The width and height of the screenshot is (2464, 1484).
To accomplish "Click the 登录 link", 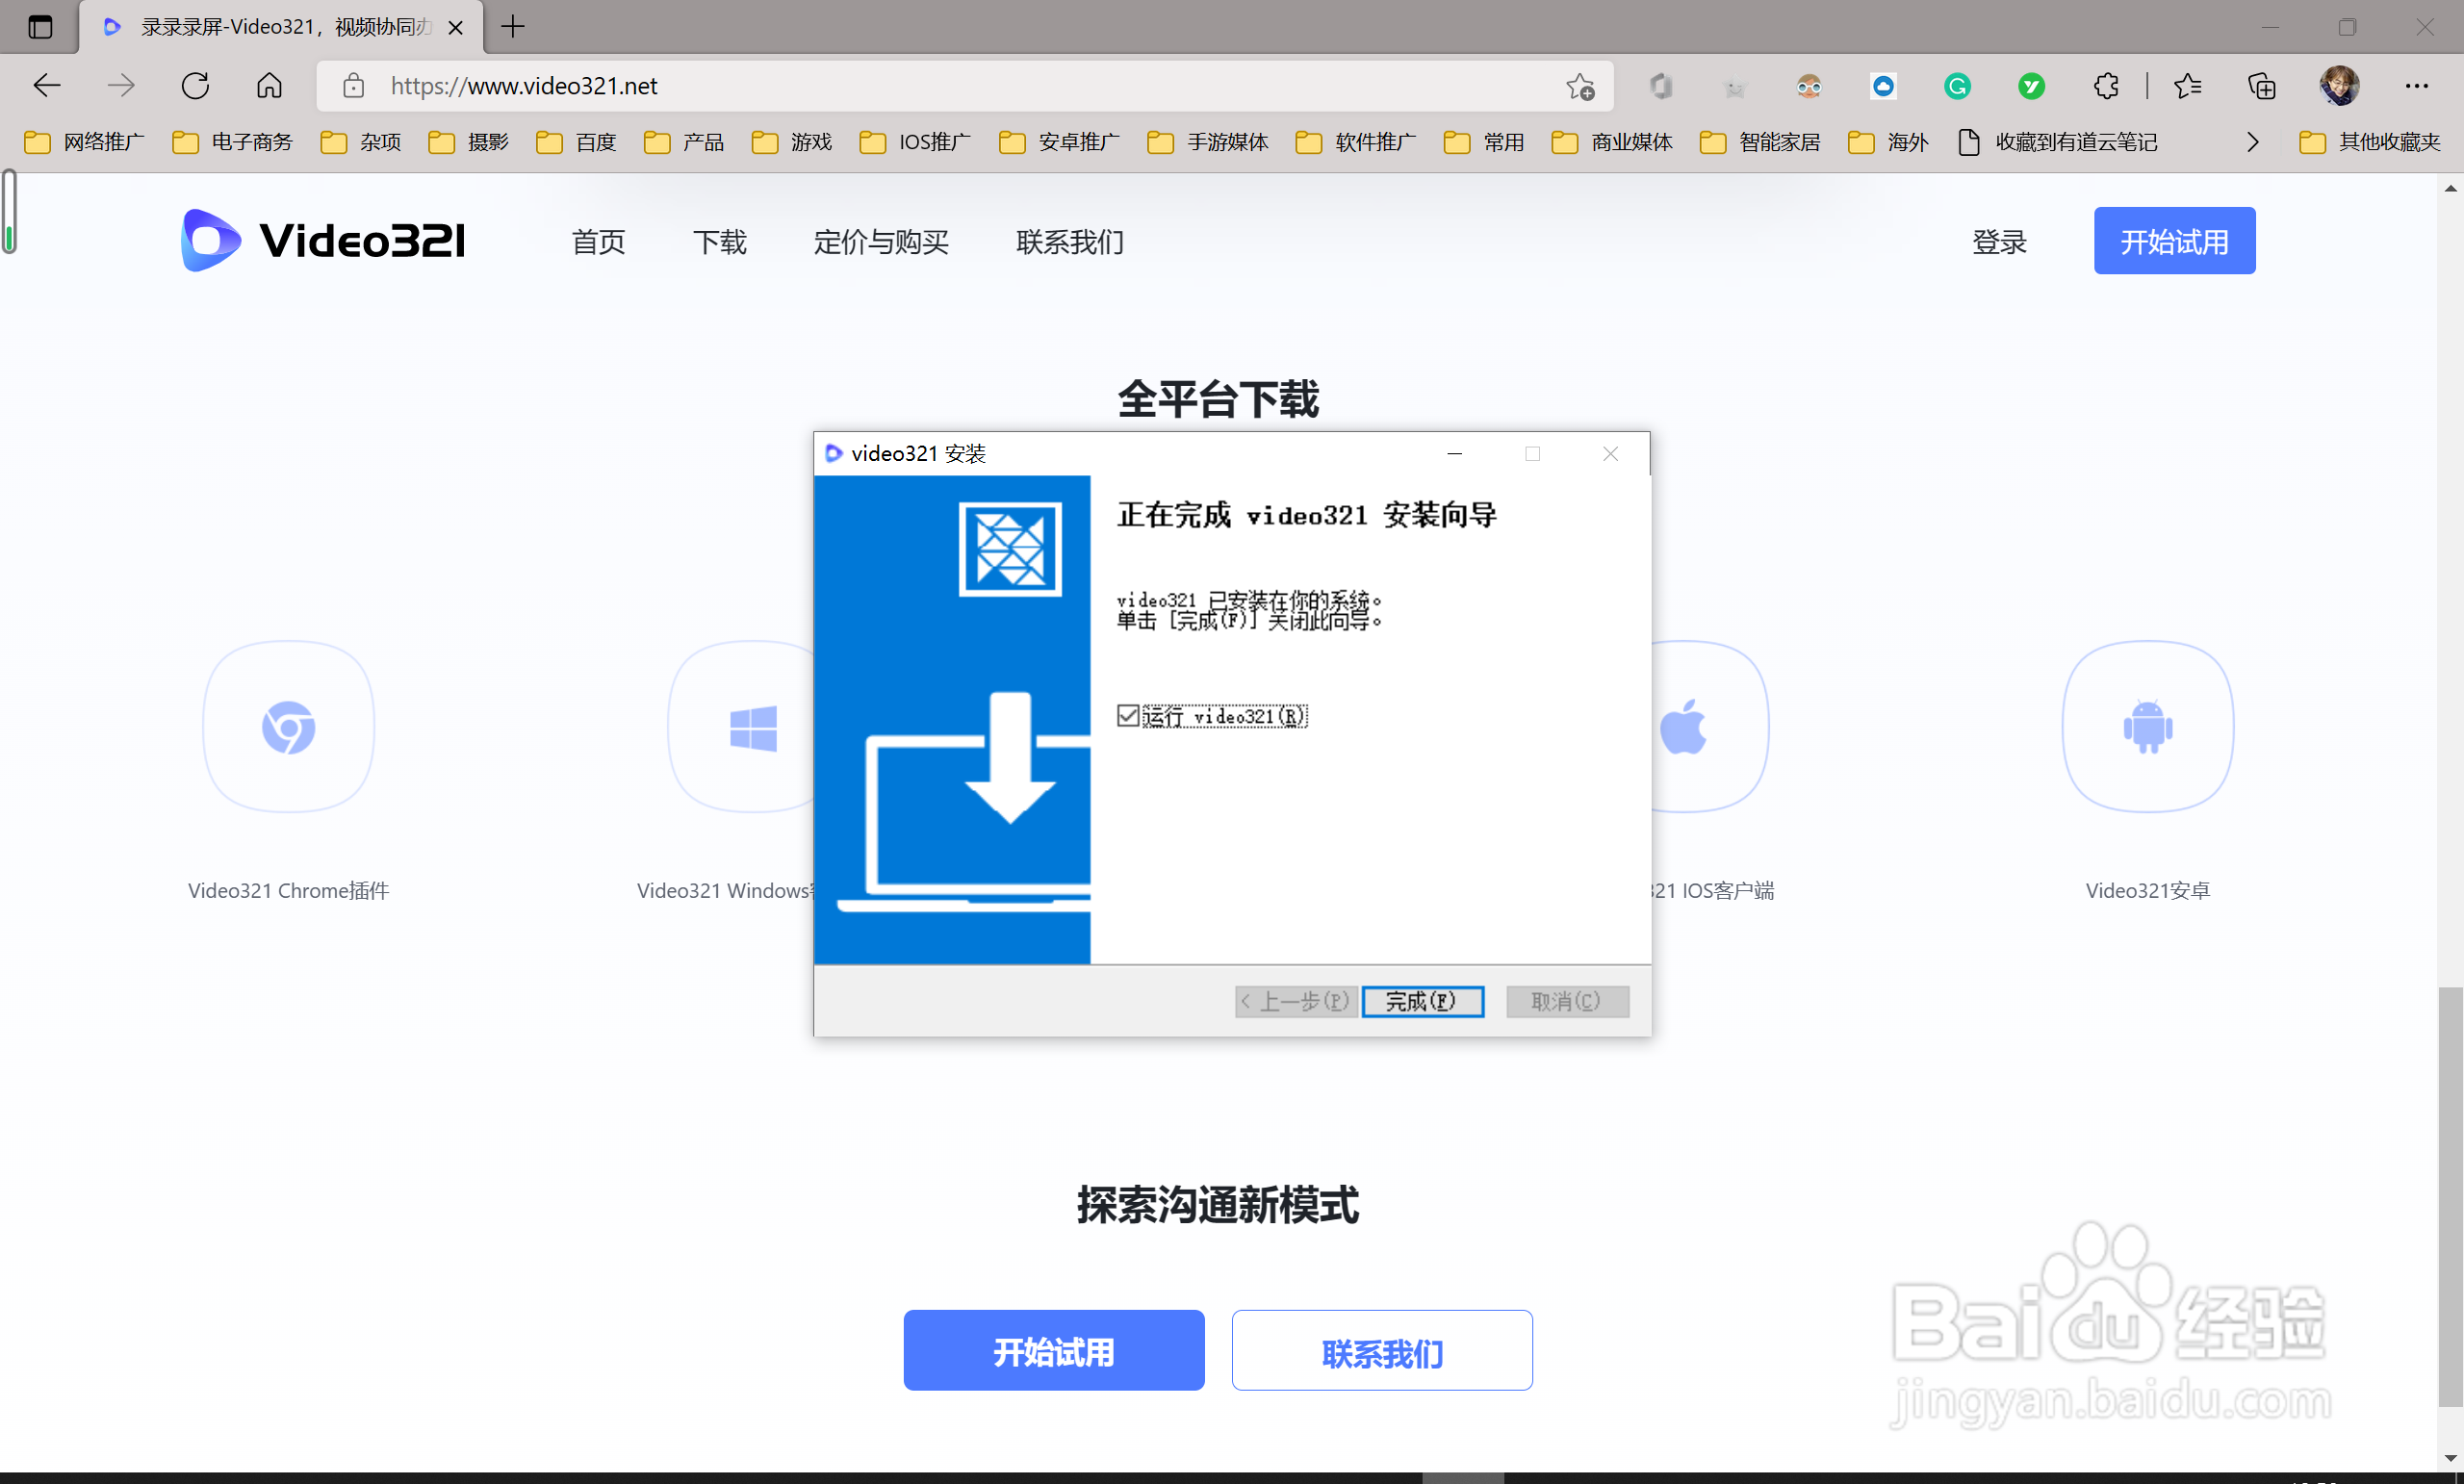I will 1998,242.
